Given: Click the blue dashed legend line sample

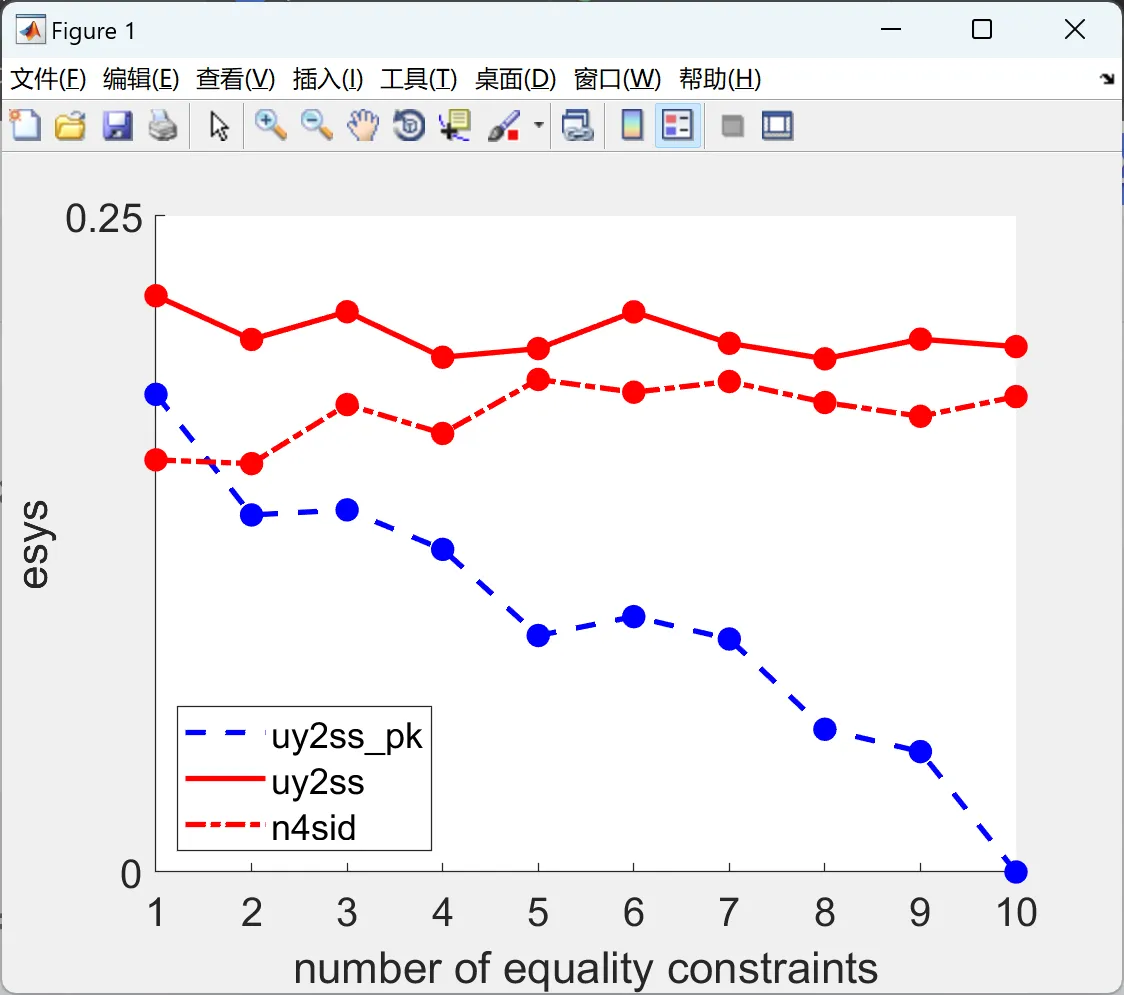Looking at the screenshot, I should point(225,733).
